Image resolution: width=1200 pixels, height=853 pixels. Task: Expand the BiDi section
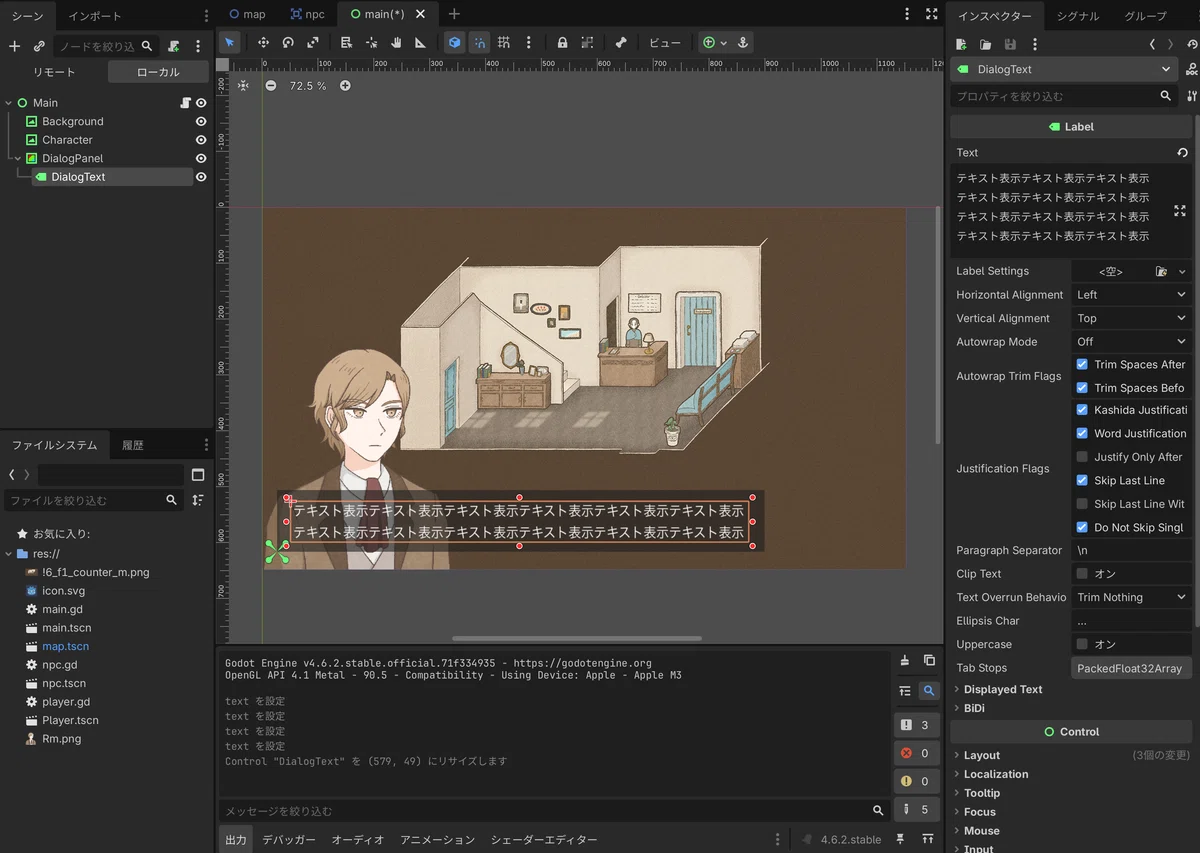[974, 708]
